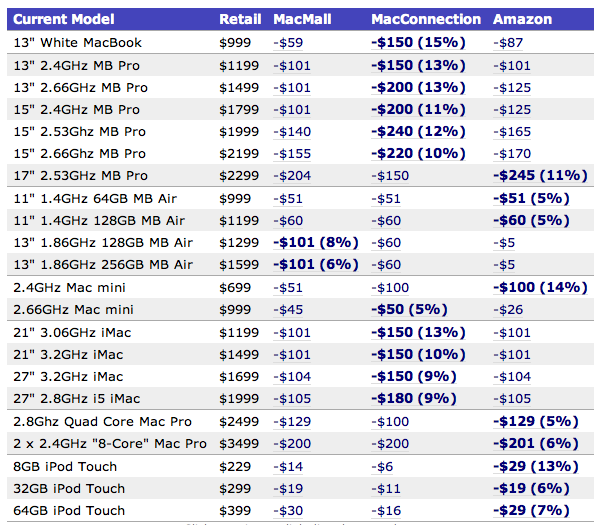Open MacMall -$101 for 21" 3.2GHz iMac
This screenshot has height=525, width=606.
(292, 355)
